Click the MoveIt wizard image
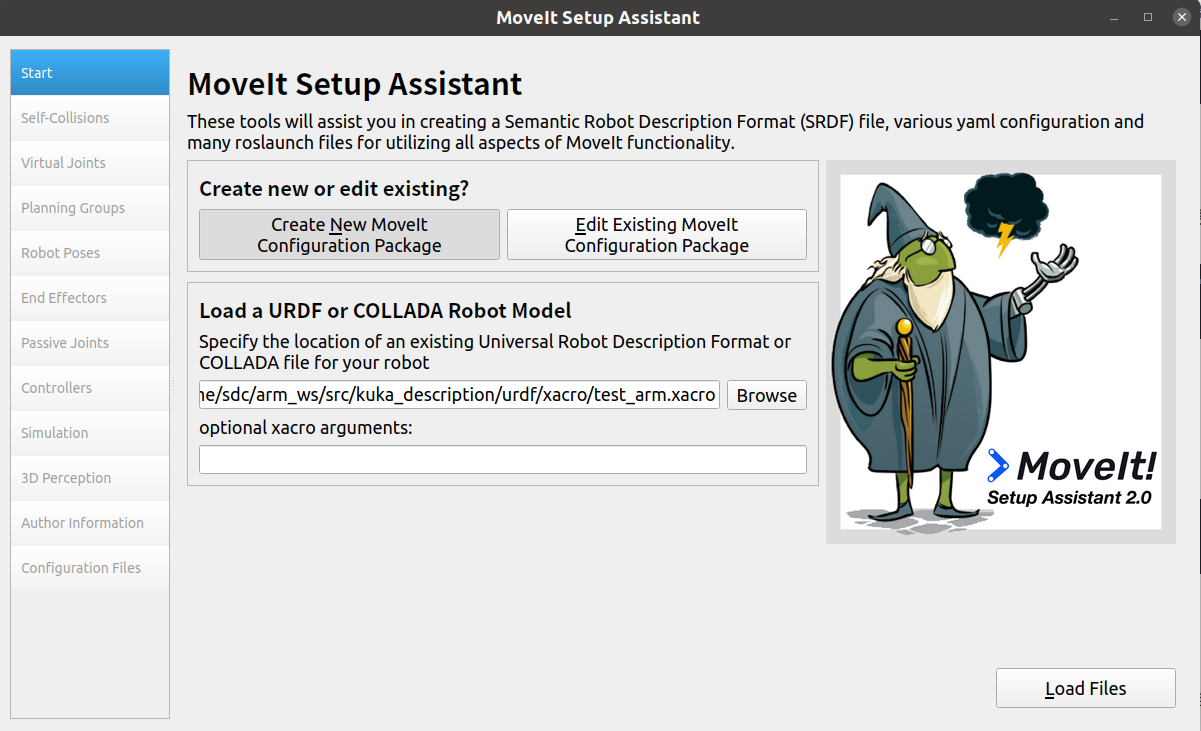The width and height of the screenshot is (1201, 731). 1001,352
